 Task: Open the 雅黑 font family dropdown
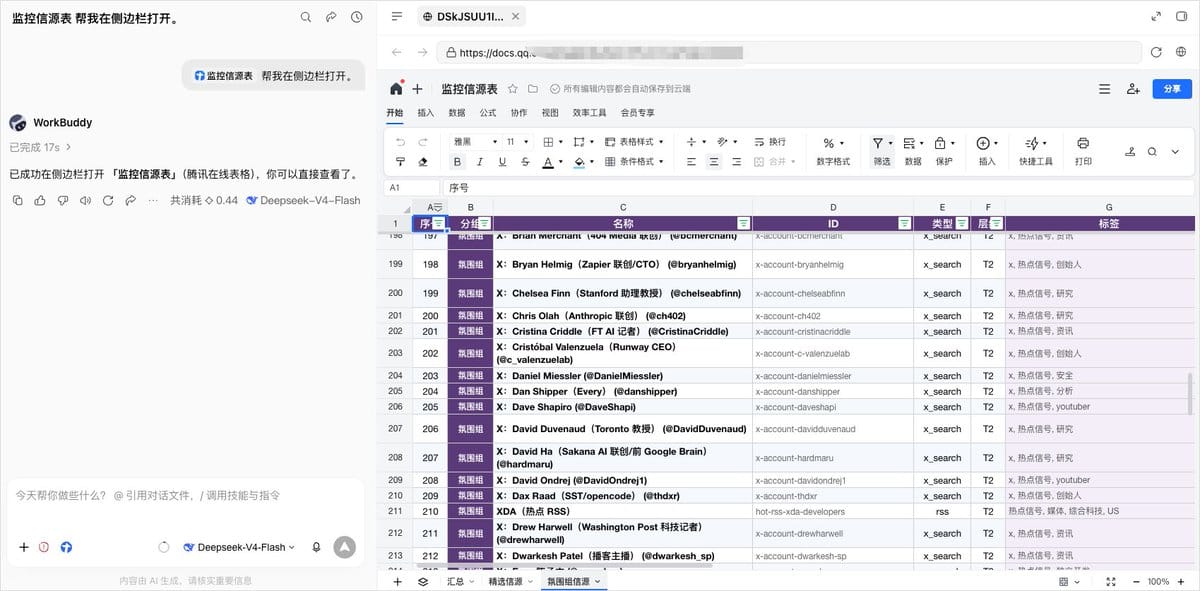[x=473, y=142]
